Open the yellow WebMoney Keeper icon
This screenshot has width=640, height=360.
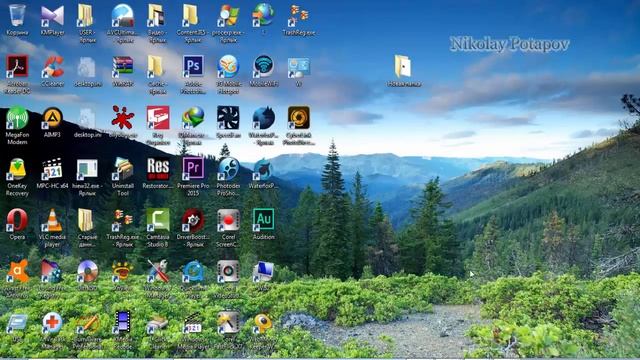coord(263,322)
